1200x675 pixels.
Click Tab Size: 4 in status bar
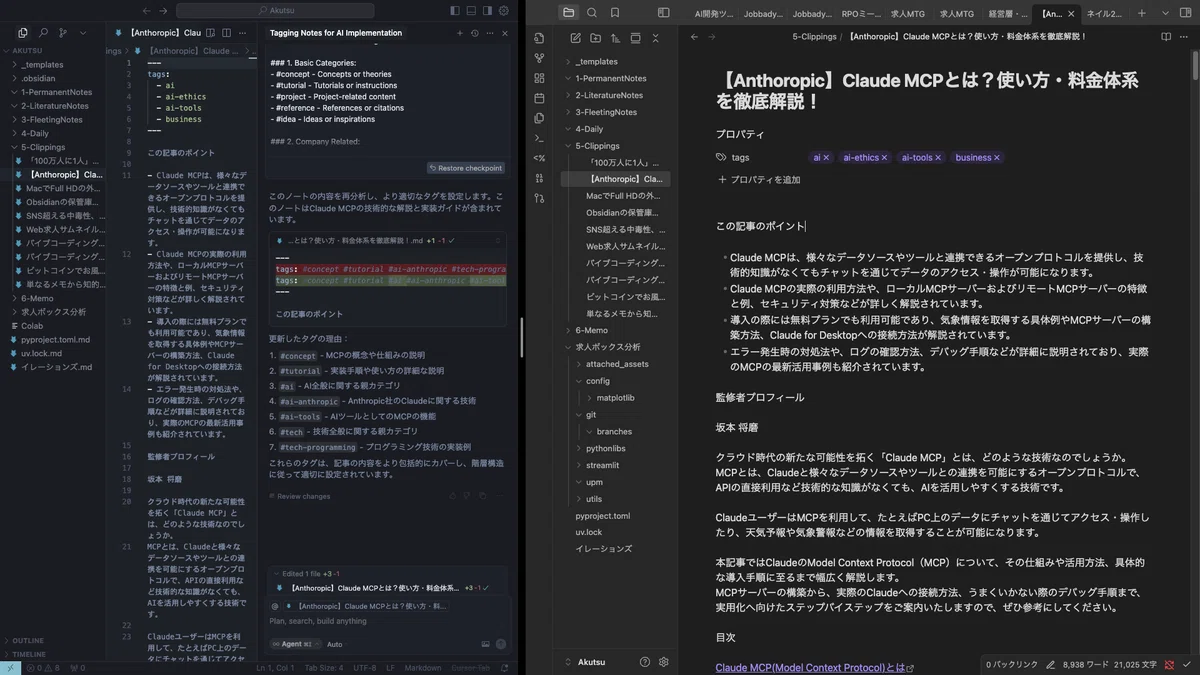click(324, 668)
